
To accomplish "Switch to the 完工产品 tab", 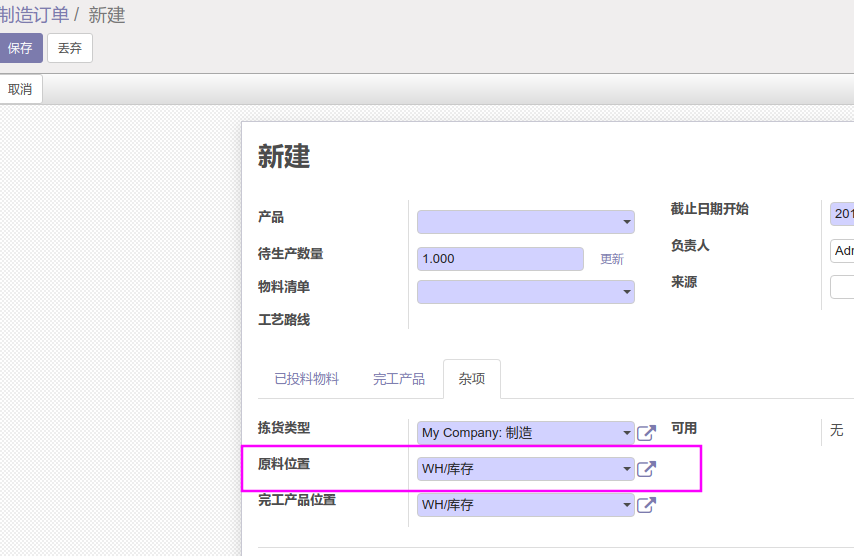I will click(399, 379).
